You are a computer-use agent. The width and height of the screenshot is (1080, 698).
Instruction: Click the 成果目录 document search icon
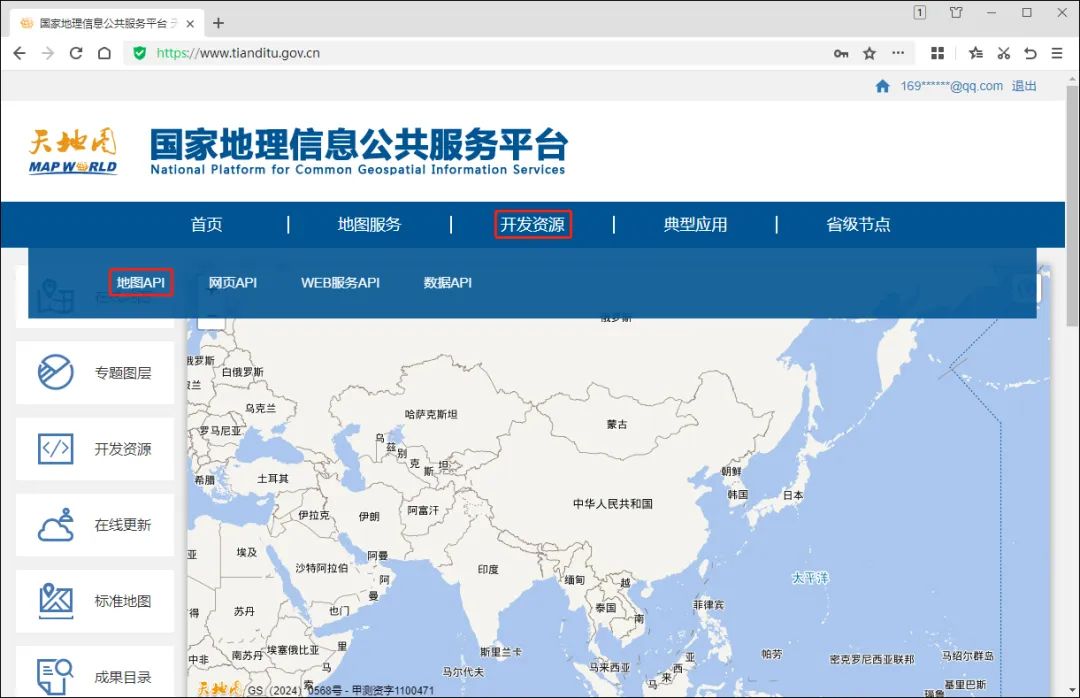click(56, 676)
